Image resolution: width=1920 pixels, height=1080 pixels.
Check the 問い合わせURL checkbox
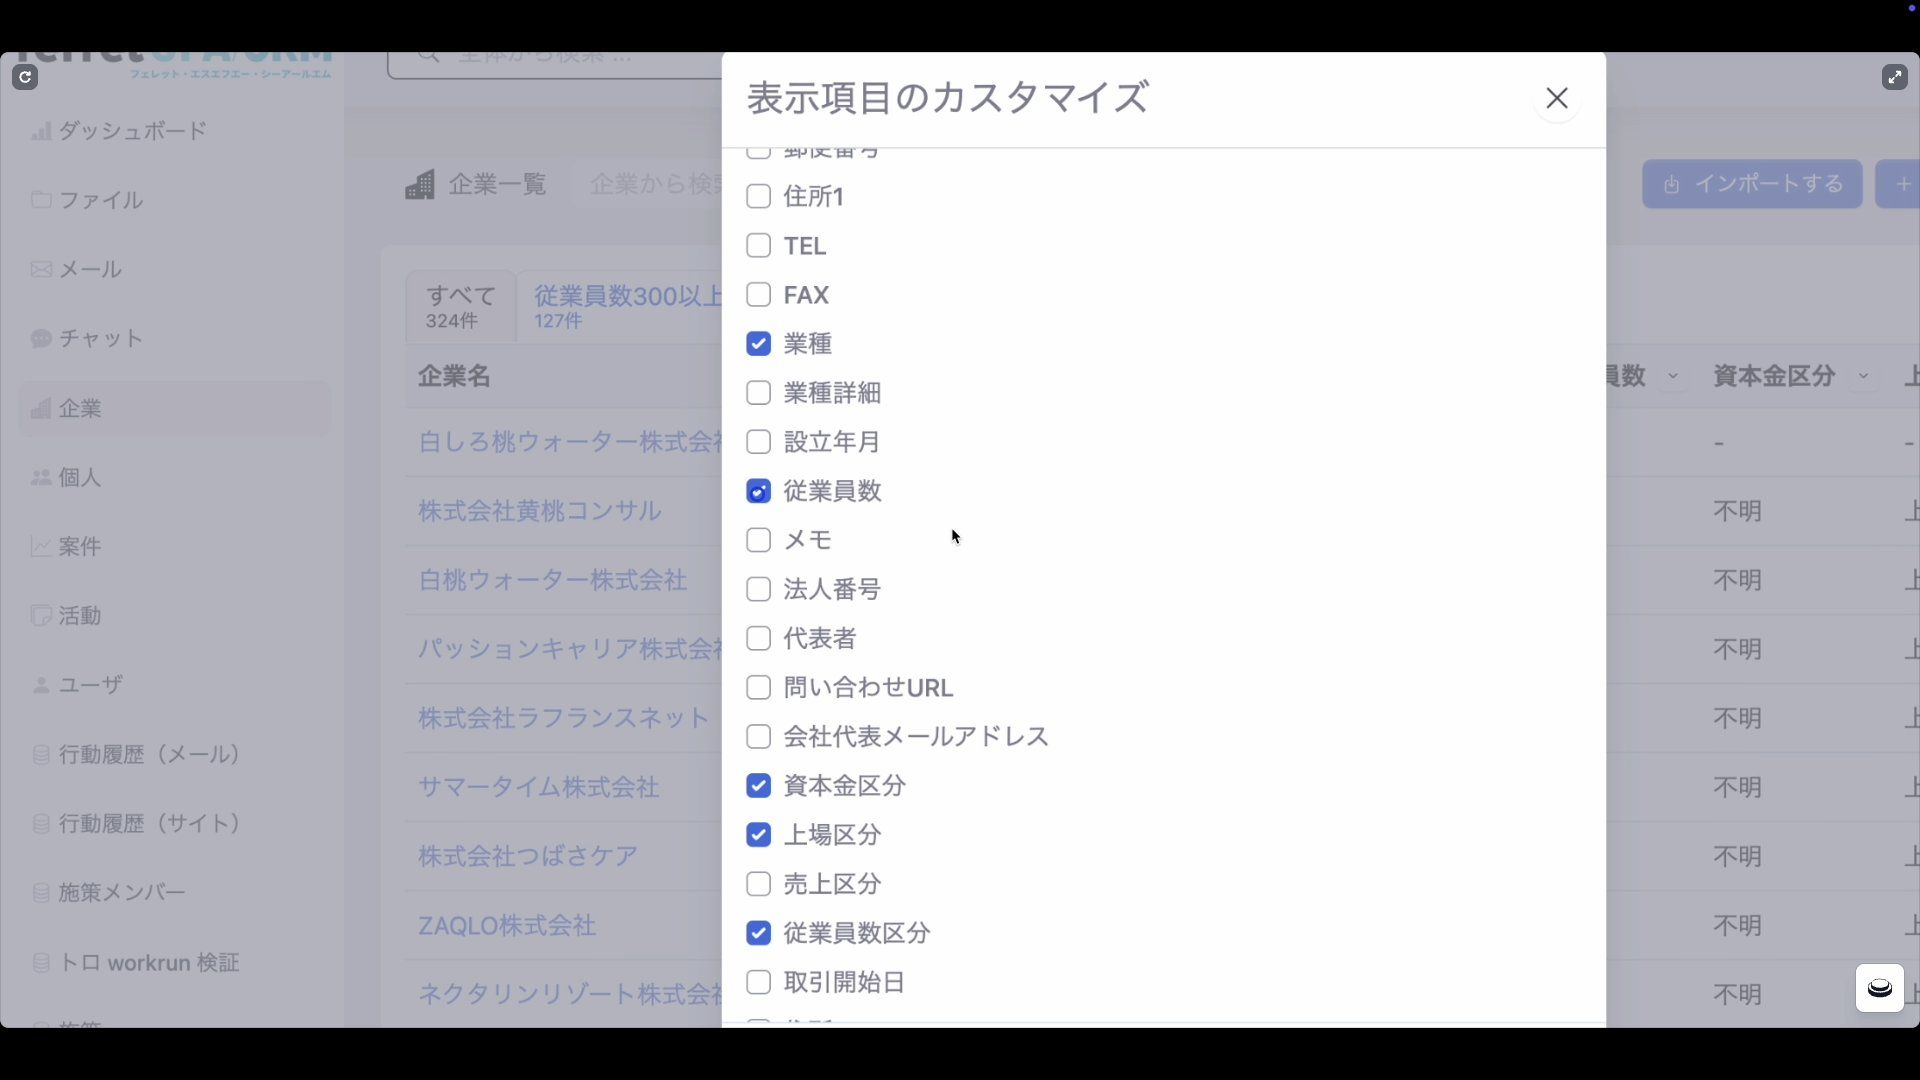pos(758,688)
